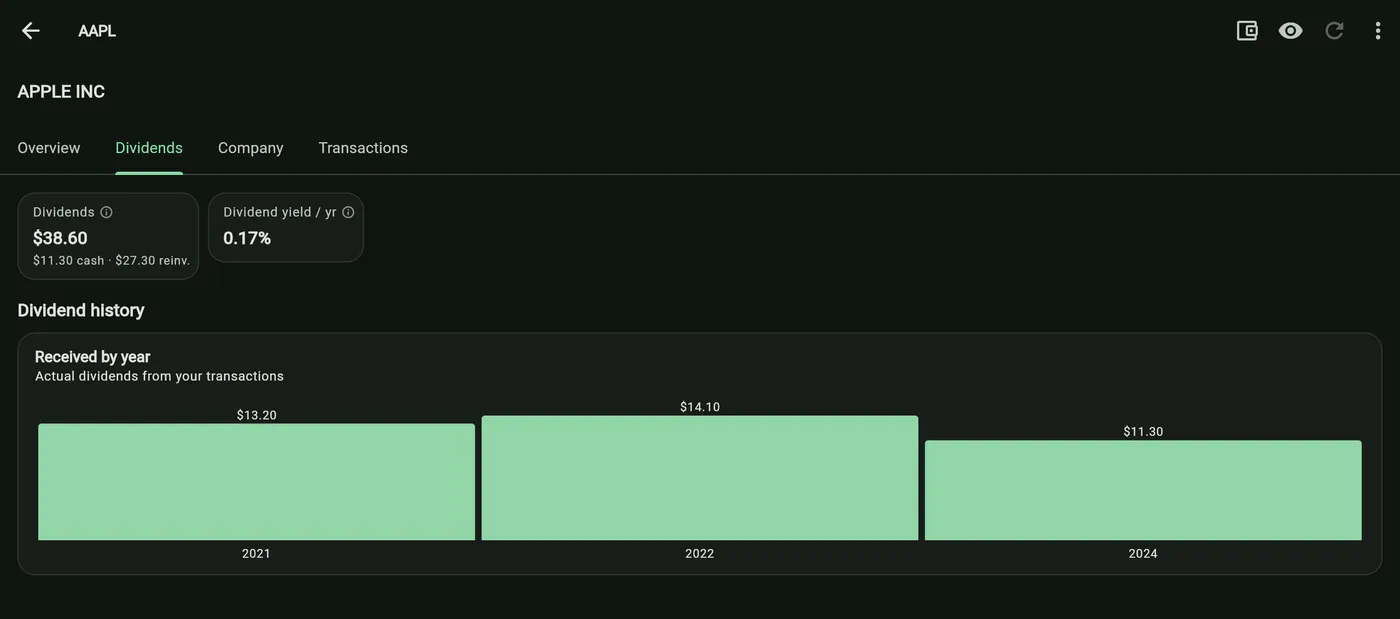Screen dimensions: 1400x619
Task: Click the $11.30 bar value label
Action: [x=1143, y=432]
